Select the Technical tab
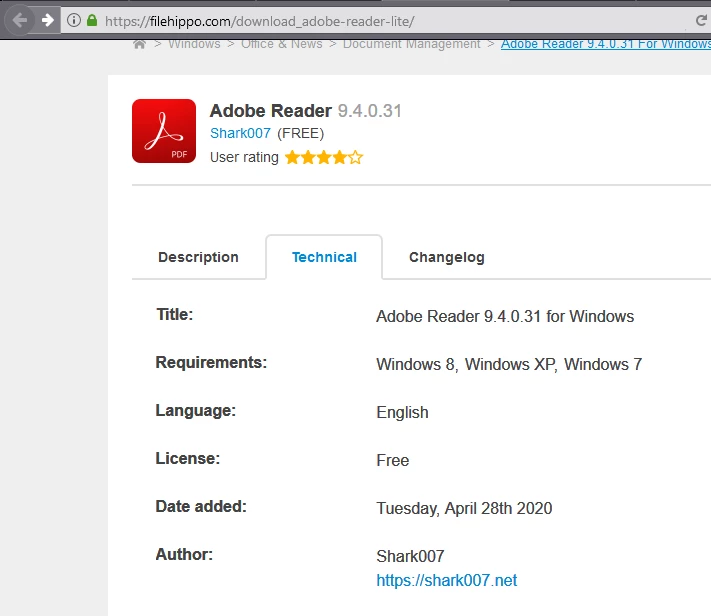711x616 pixels. pyautogui.click(x=324, y=257)
